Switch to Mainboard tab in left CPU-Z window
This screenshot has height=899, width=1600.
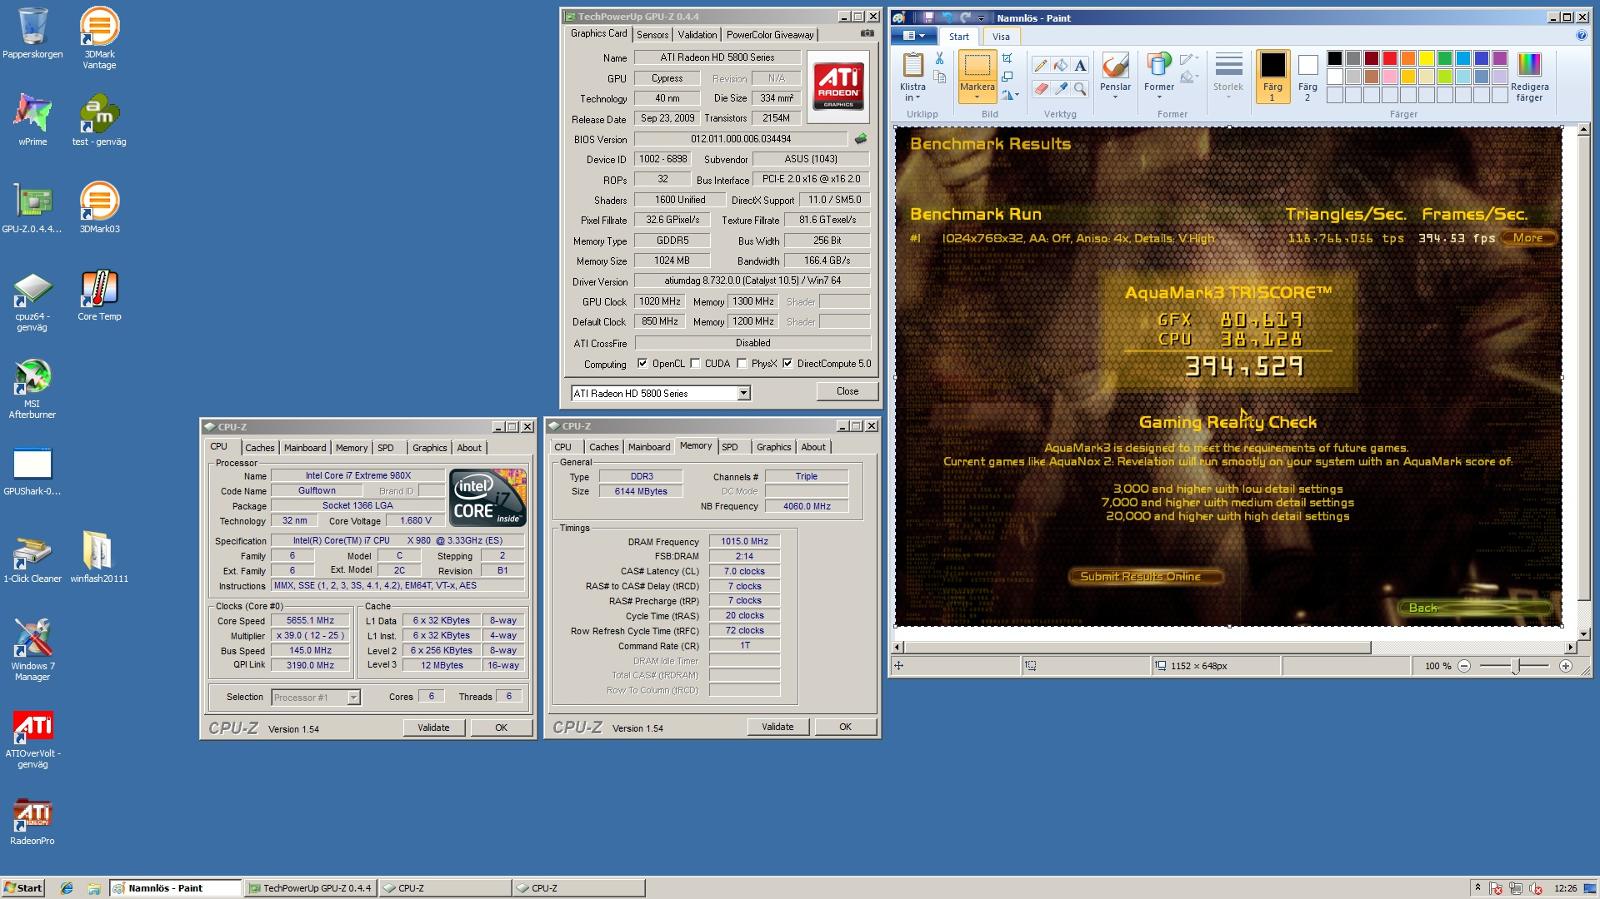point(304,447)
